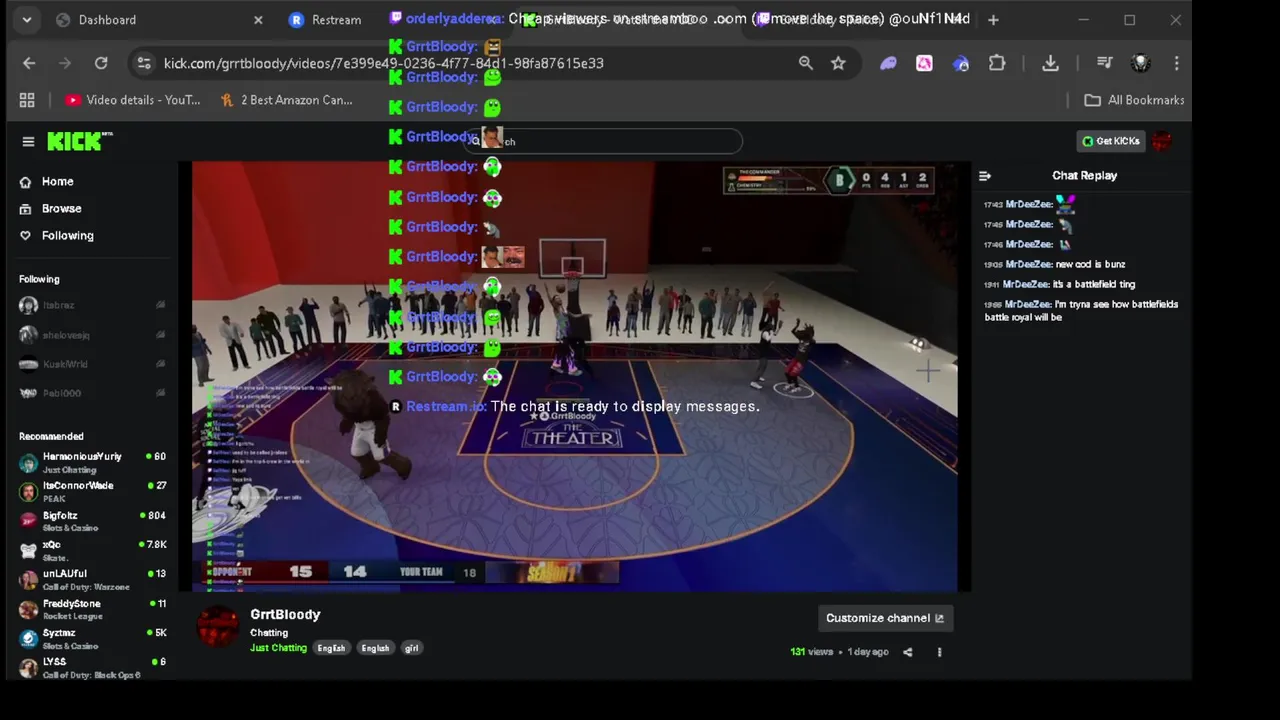Open followed channel KuskWrld
1280x720 pixels.
(x=91, y=364)
